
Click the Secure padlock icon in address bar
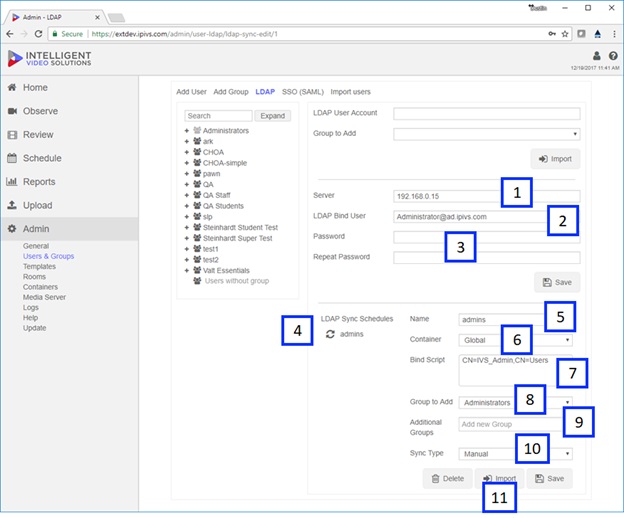click(55, 34)
